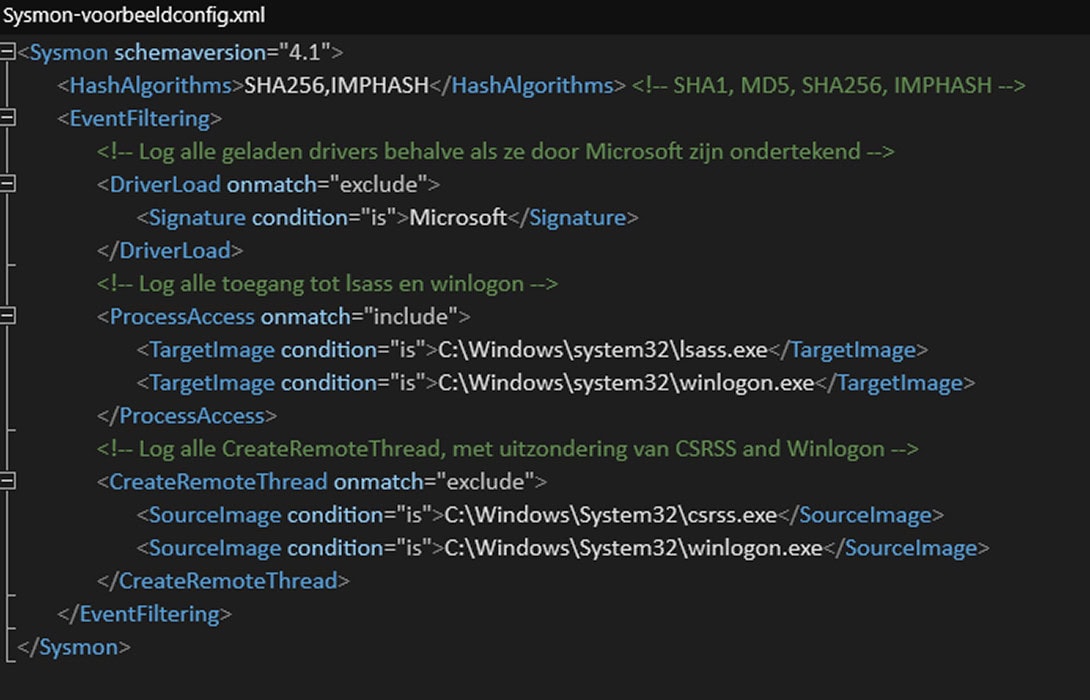Click the HashAlgorithms opening tag
This screenshot has width=1090, height=700.
[x=147, y=85]
